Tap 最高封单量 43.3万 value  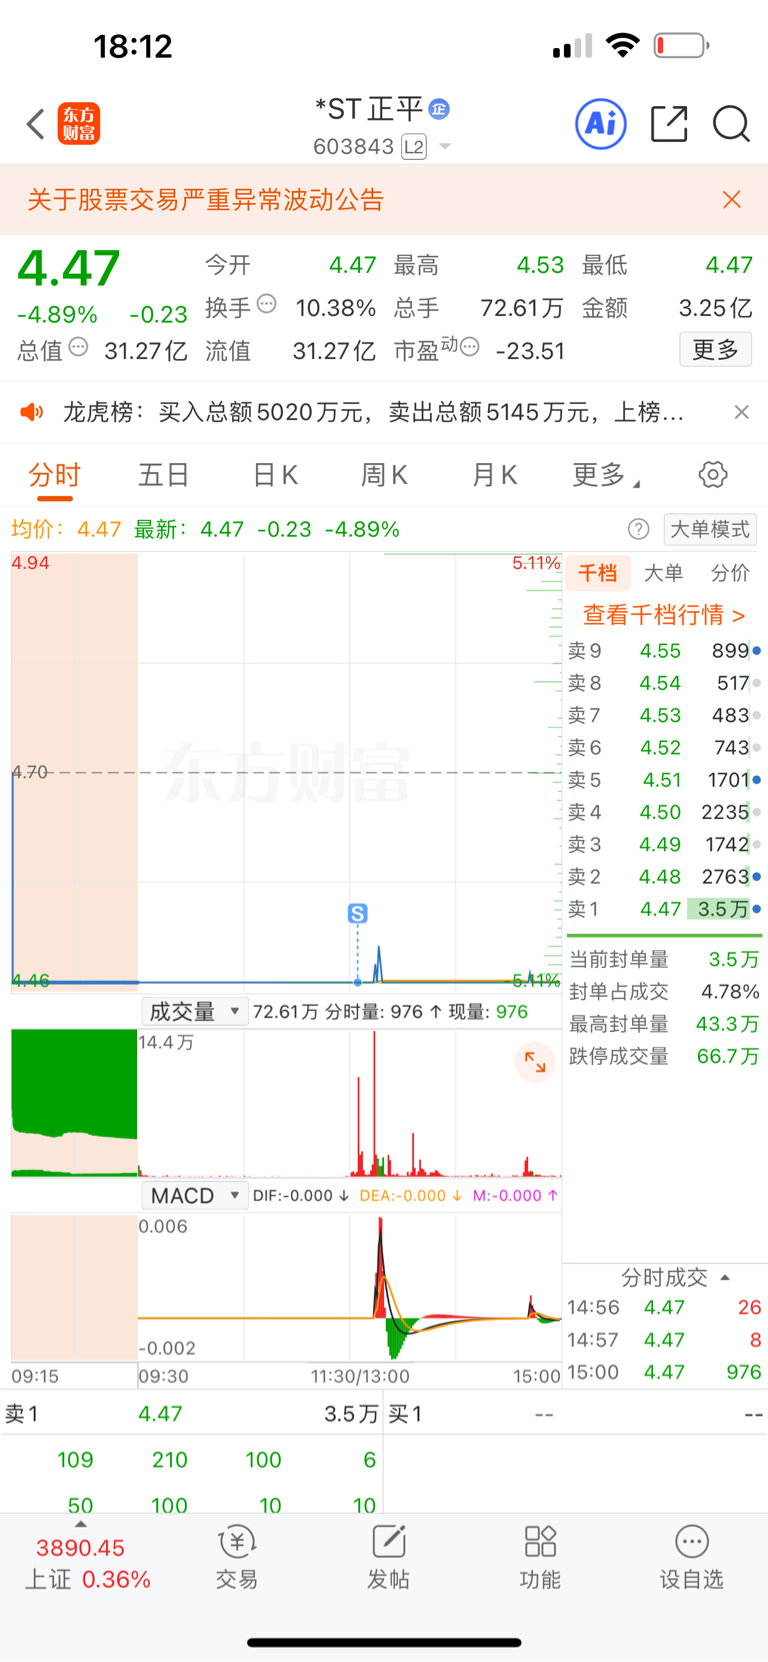click(x=728, y=1024)
